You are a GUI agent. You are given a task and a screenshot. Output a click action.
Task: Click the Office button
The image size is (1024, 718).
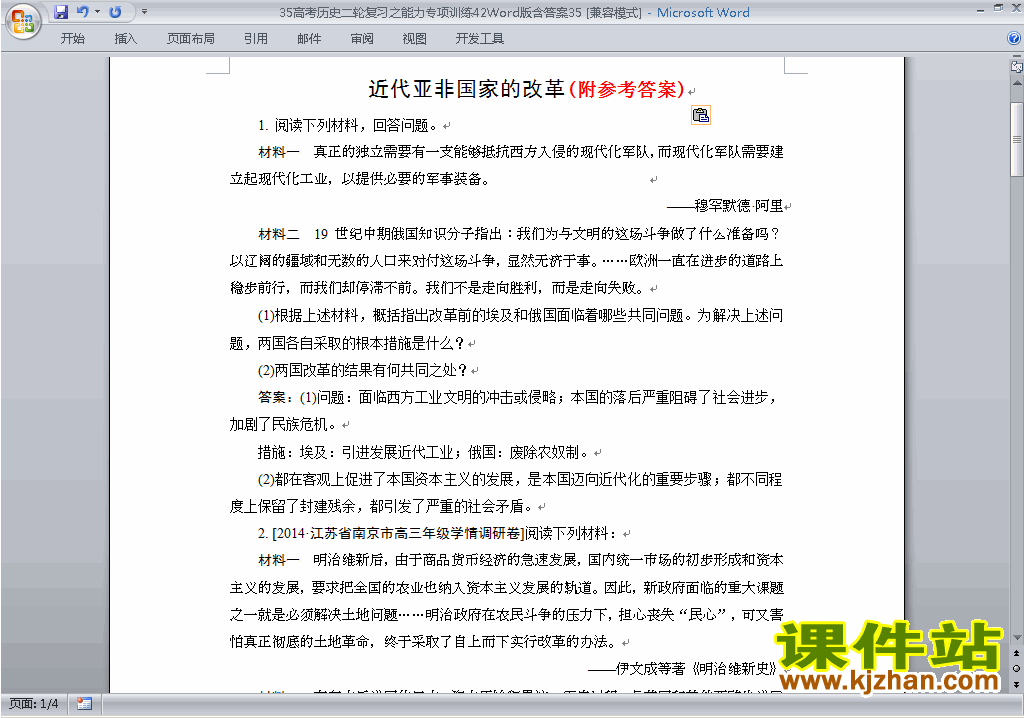point(22,22)
